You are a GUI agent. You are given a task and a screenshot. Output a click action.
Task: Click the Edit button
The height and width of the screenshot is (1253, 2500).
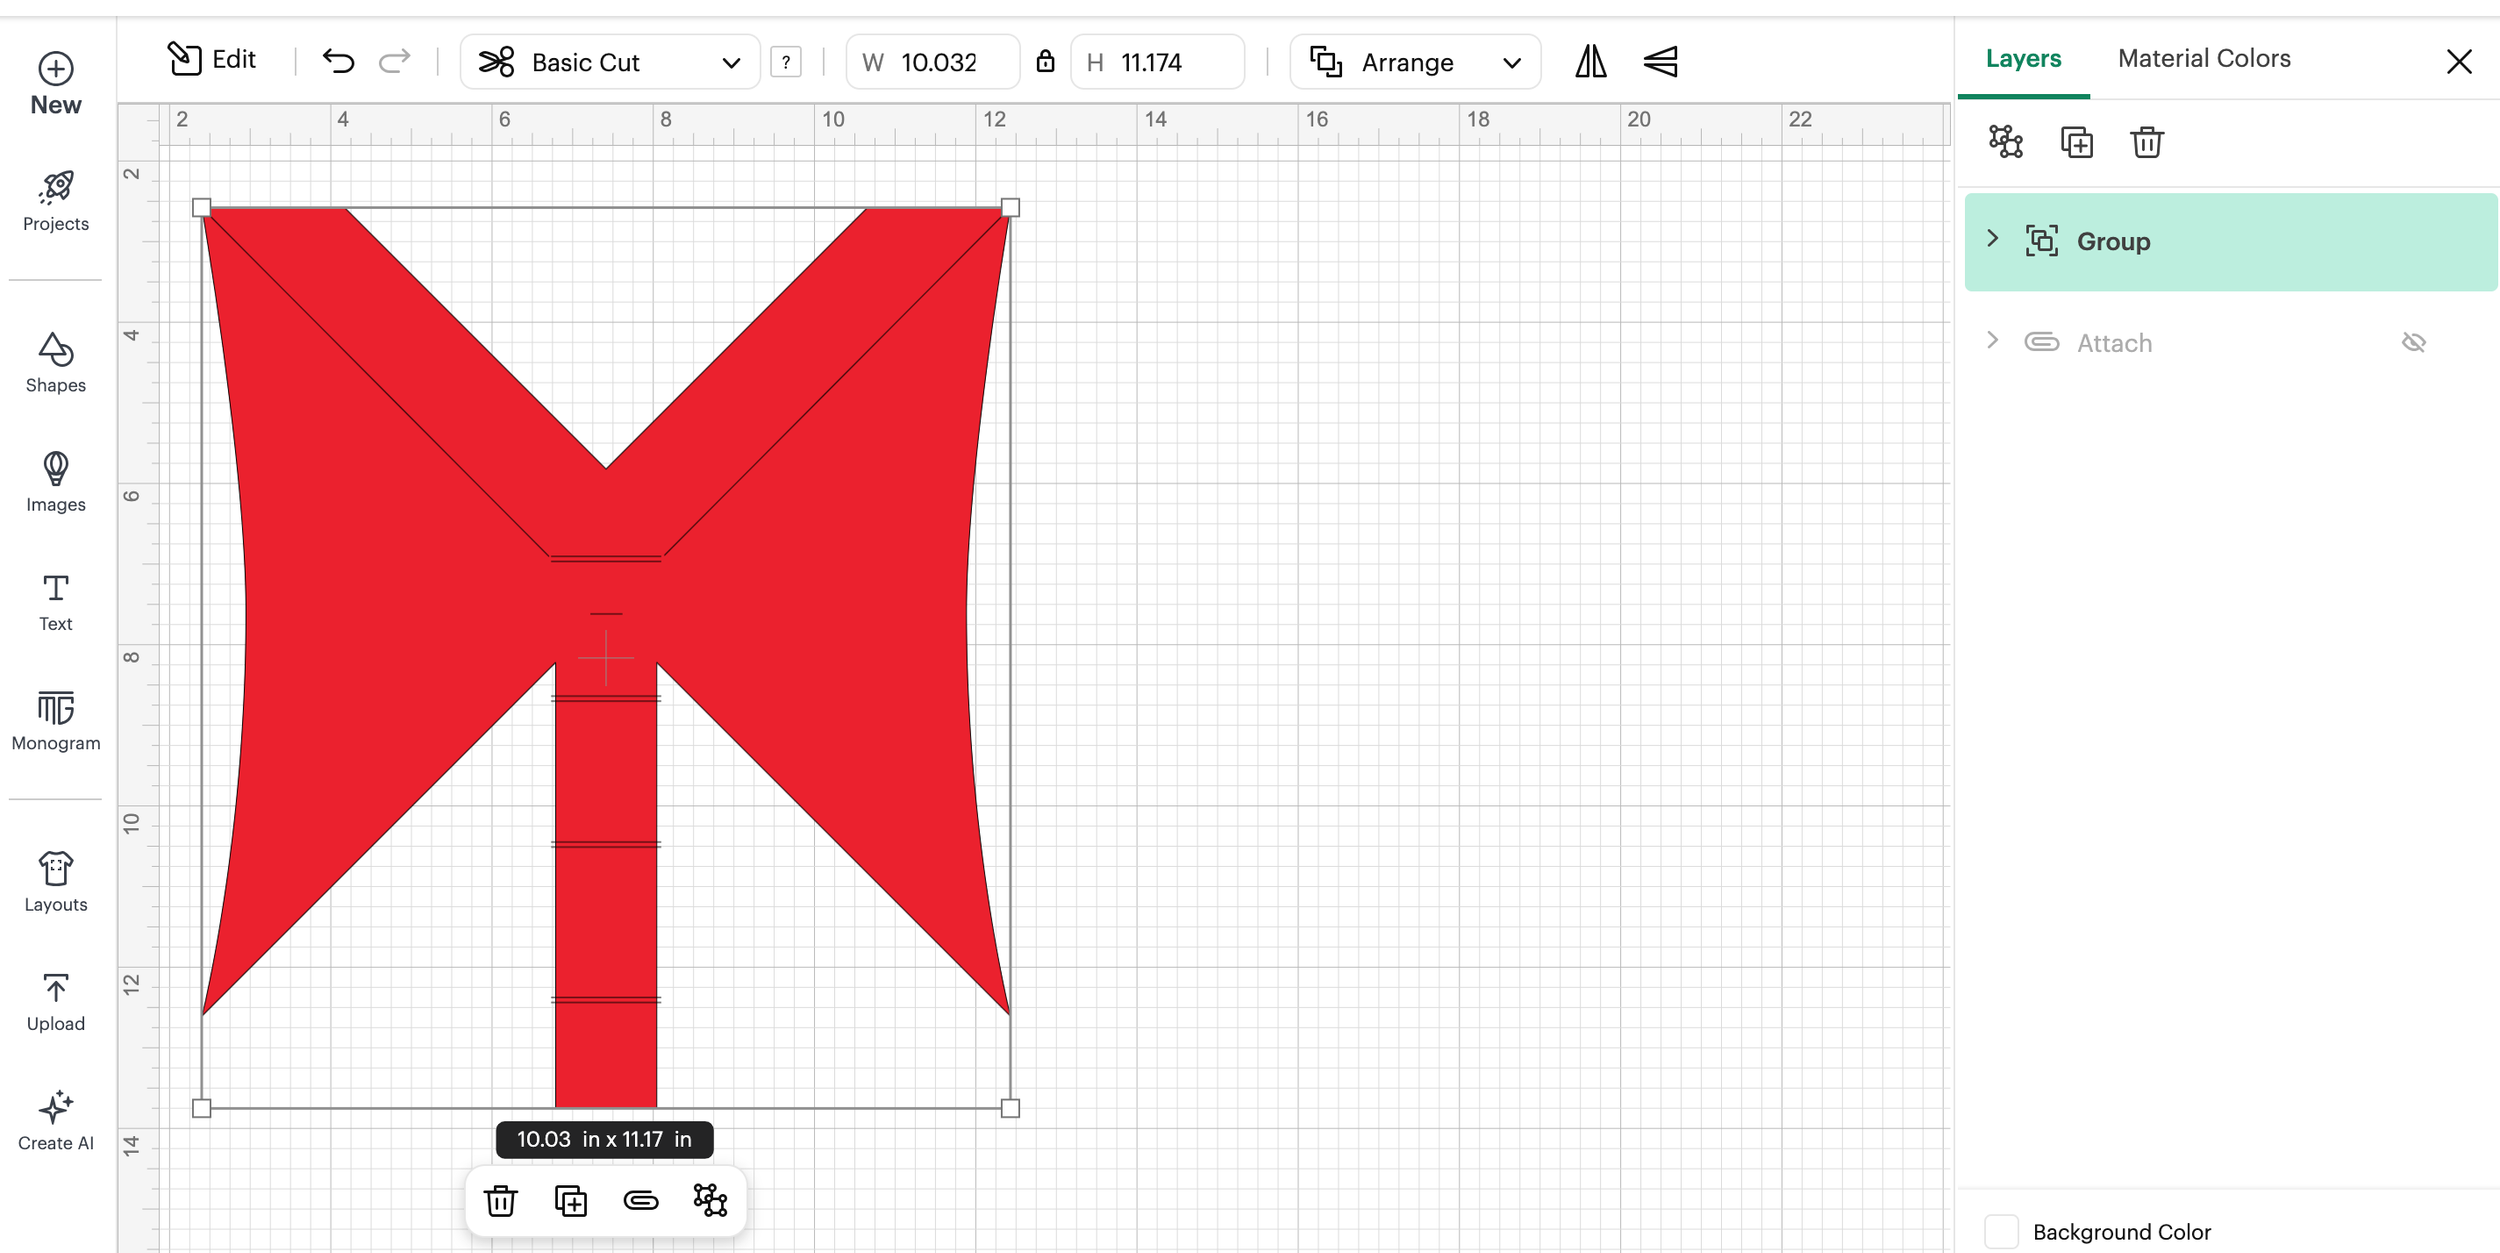click(212, 60)
